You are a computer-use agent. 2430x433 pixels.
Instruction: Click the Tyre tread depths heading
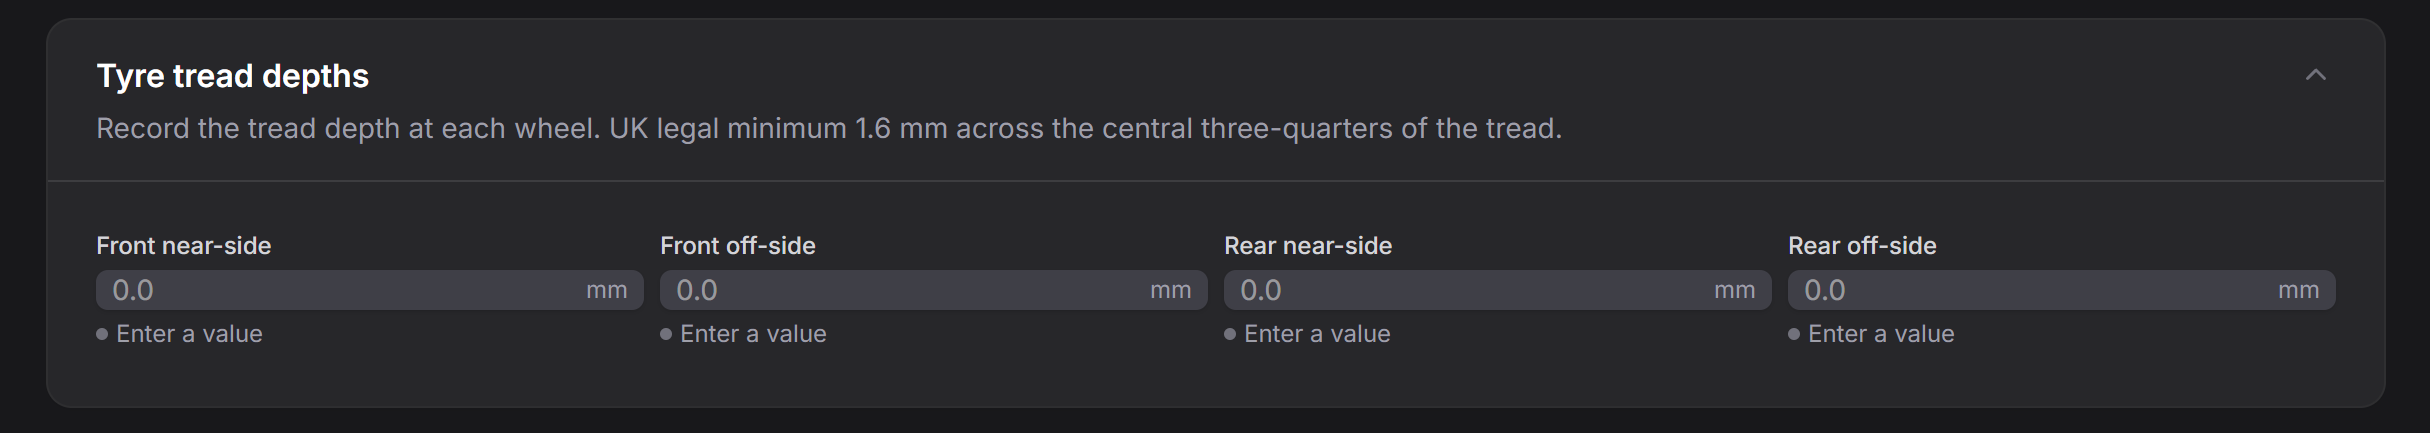click(233, 76)
